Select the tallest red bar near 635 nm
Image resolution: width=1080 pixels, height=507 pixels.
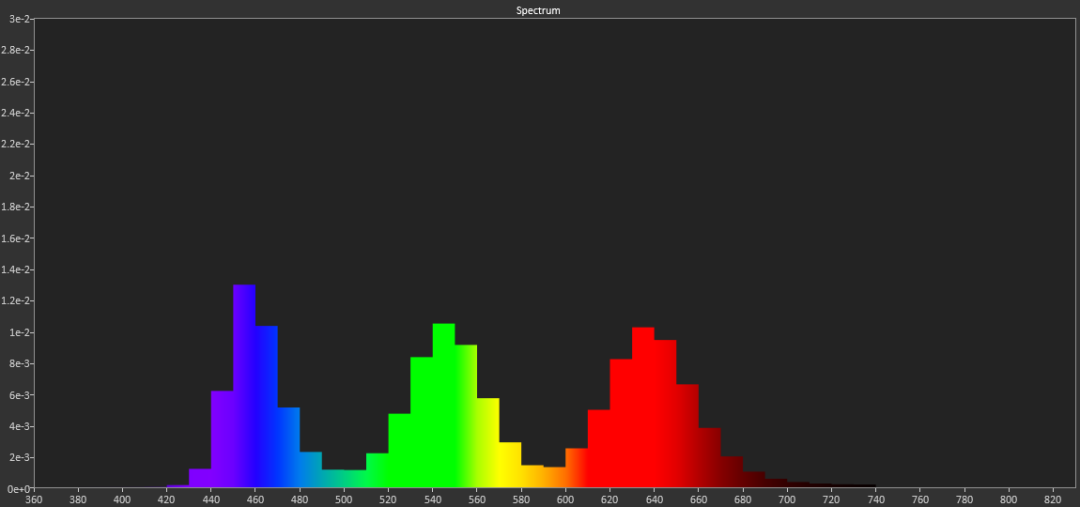tap(643, 408)
